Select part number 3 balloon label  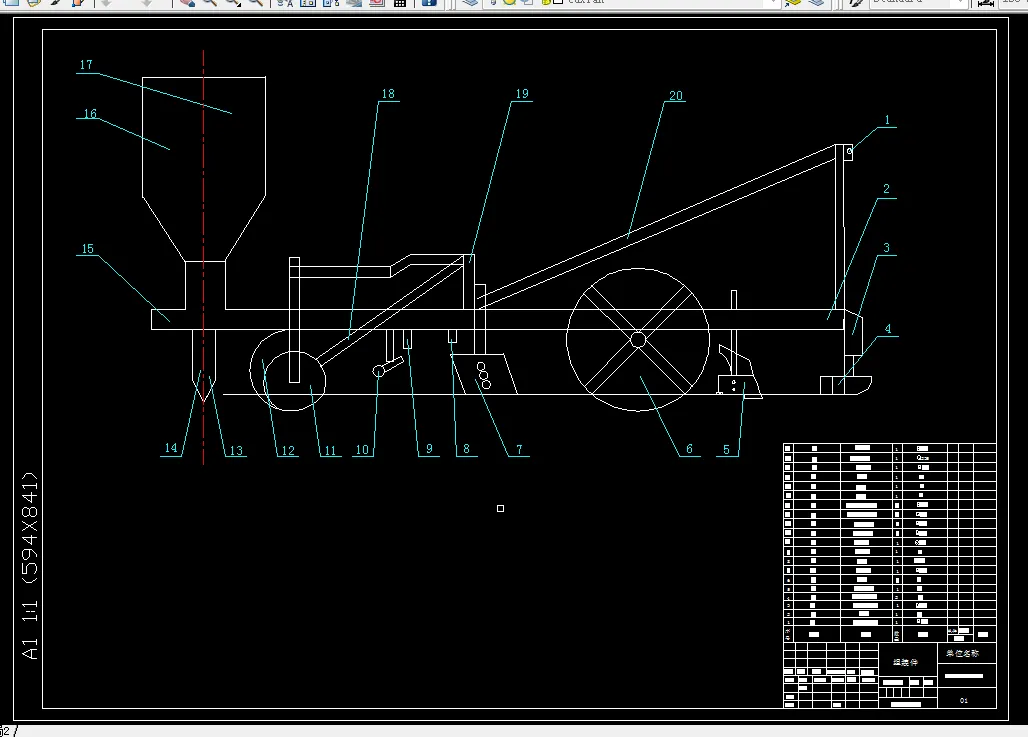tap(886, 248)
